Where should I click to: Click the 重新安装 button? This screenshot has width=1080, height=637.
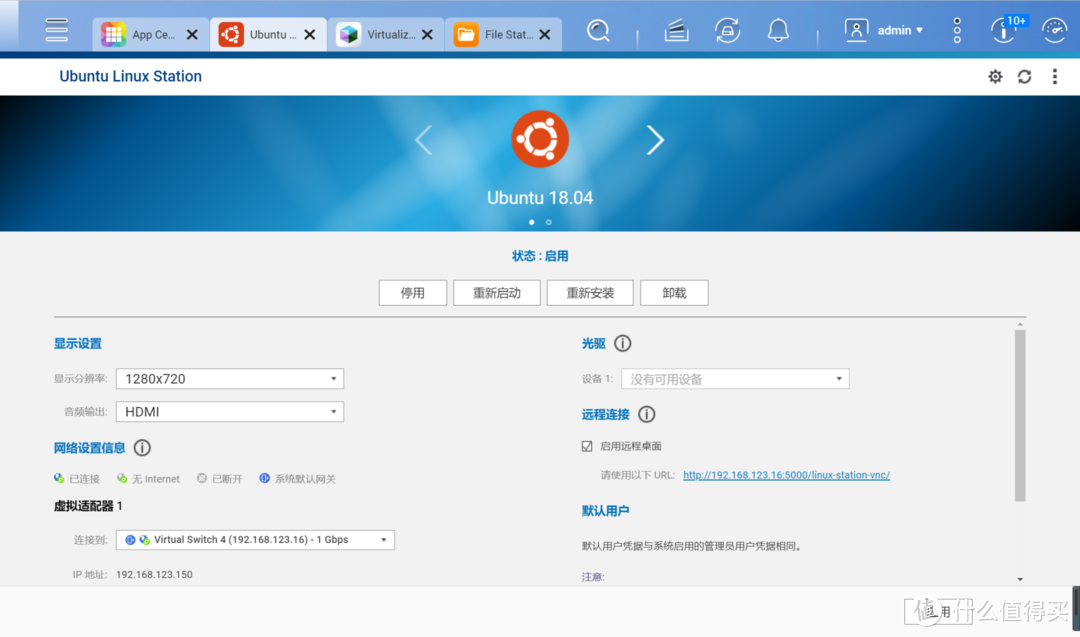[590, 293]
